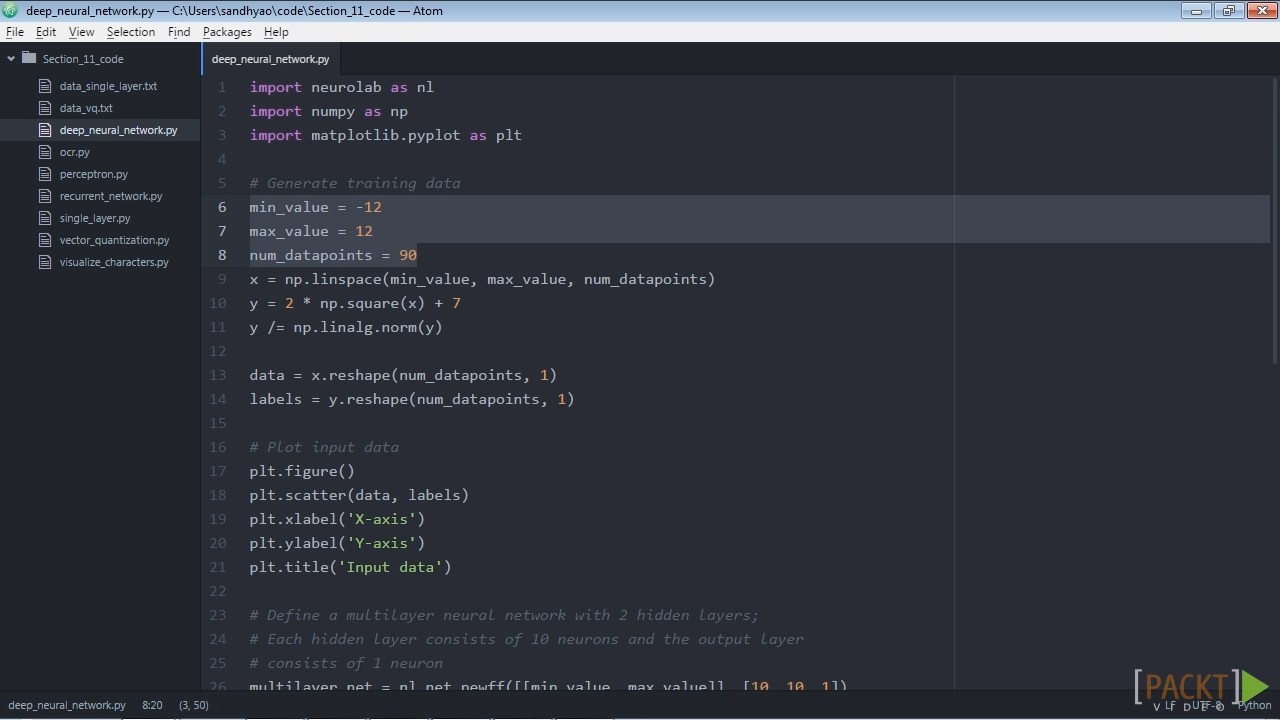Click deep_neural_network.py in the status bar
1280x720 pixels.
click(x=67, y=705)
